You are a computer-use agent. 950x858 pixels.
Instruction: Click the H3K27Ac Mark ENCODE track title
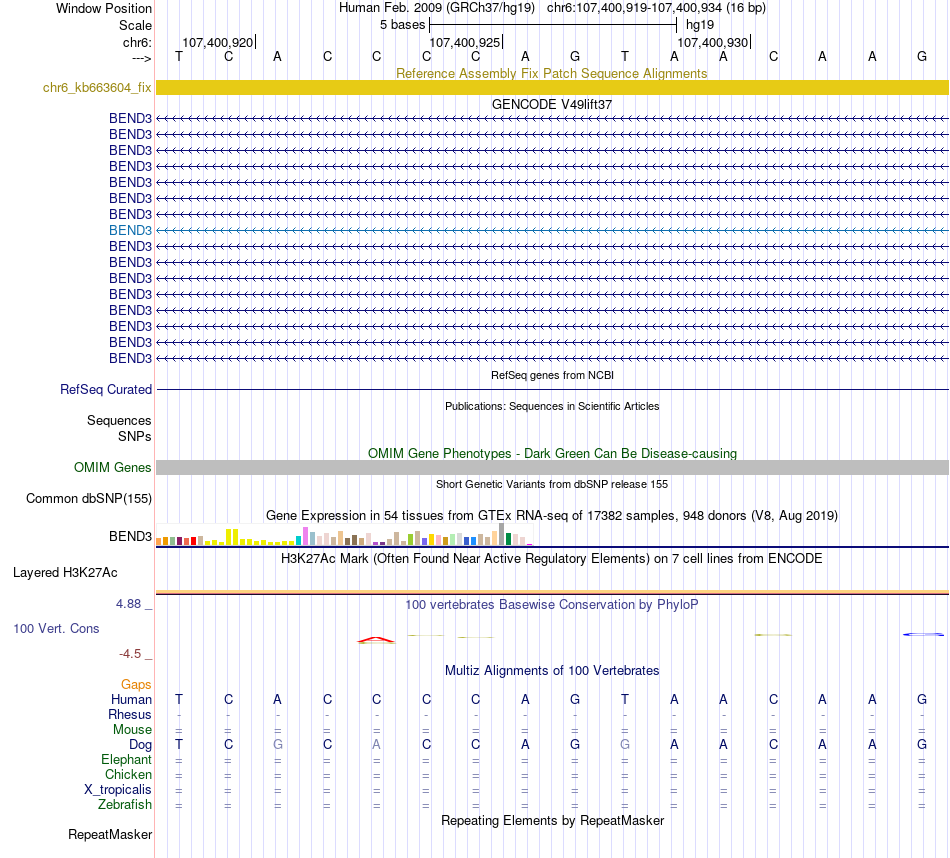(552, 559)
